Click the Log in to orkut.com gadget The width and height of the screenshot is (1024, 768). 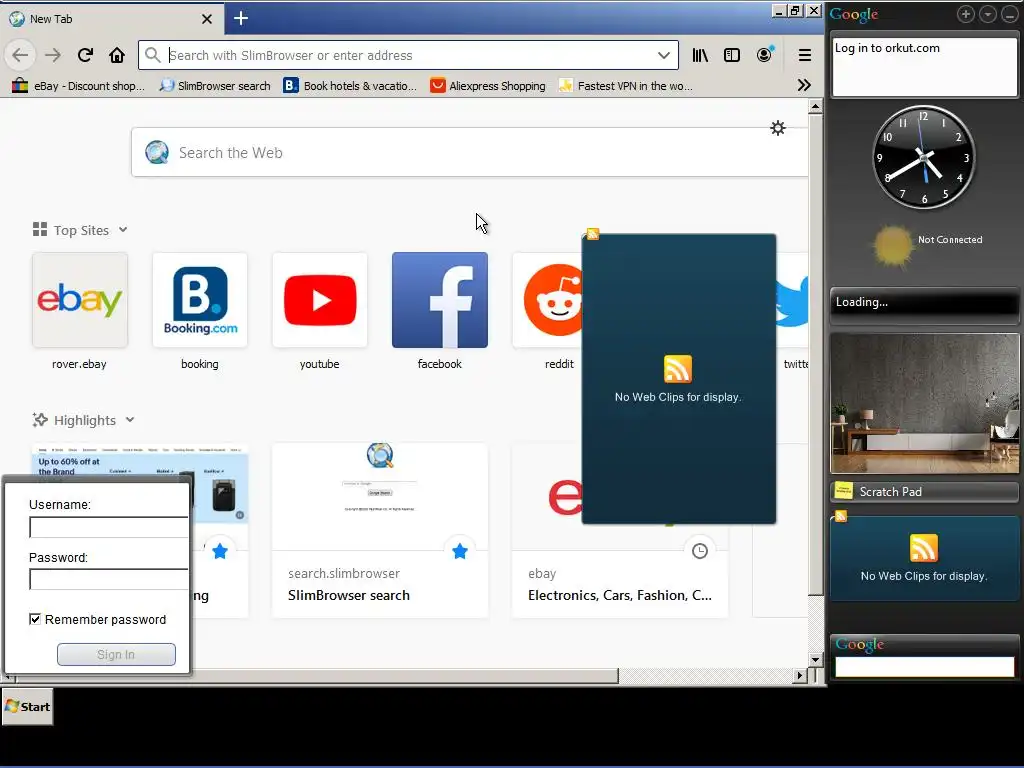(x=925, y=67)
